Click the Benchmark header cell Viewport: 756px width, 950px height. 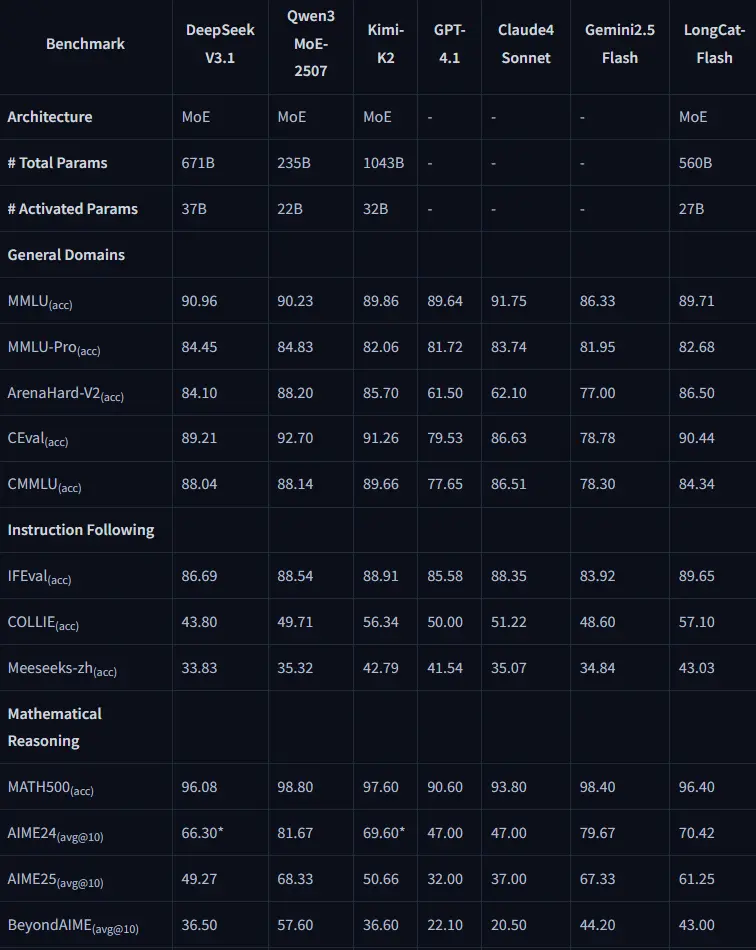[85, 44]
